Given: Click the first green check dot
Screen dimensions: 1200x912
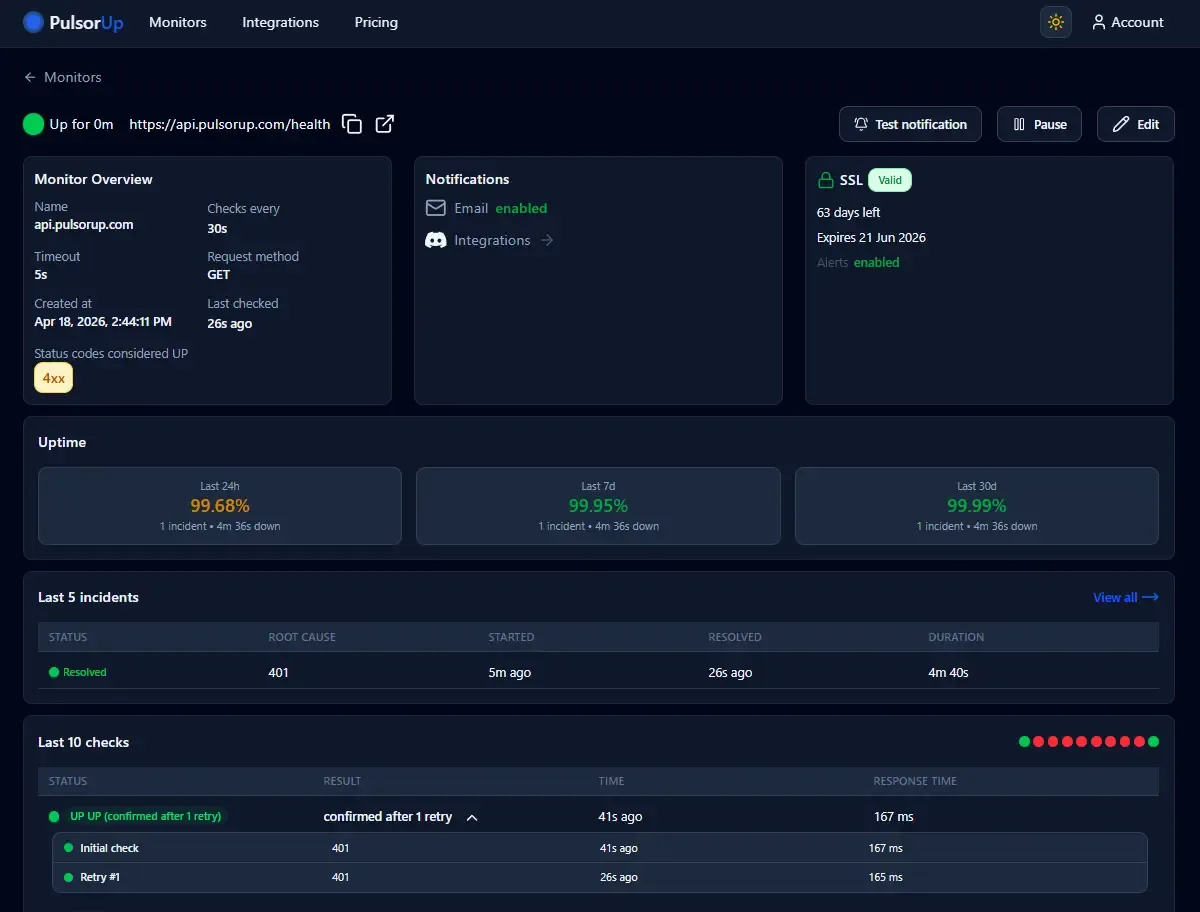Looking at the screenshot, I should coord(1024,742).
